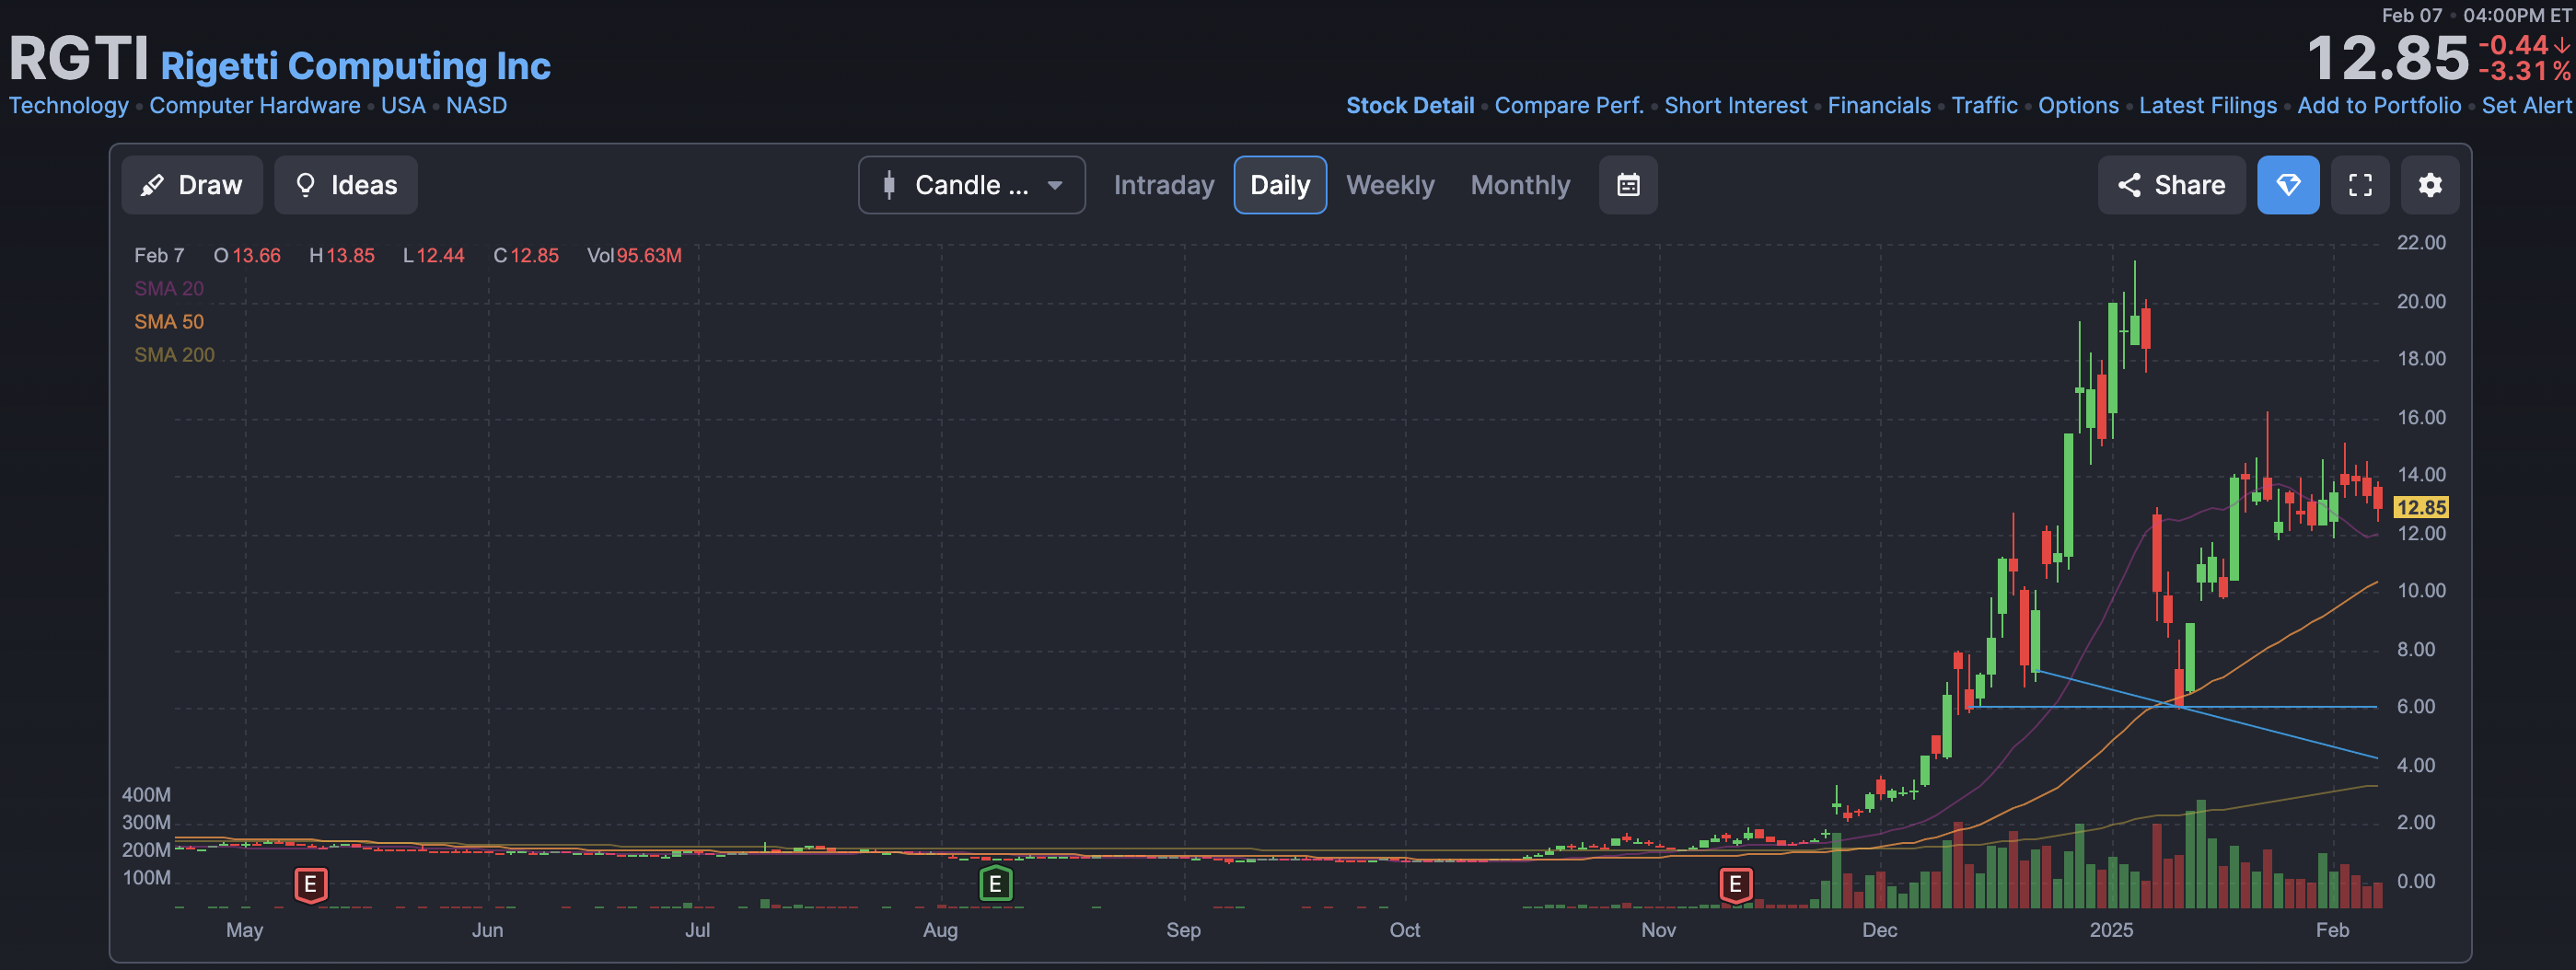Open chart settings gear
Image resolution: width=2576 pixels, height=970 pixels.
(x=2430, y=185)
